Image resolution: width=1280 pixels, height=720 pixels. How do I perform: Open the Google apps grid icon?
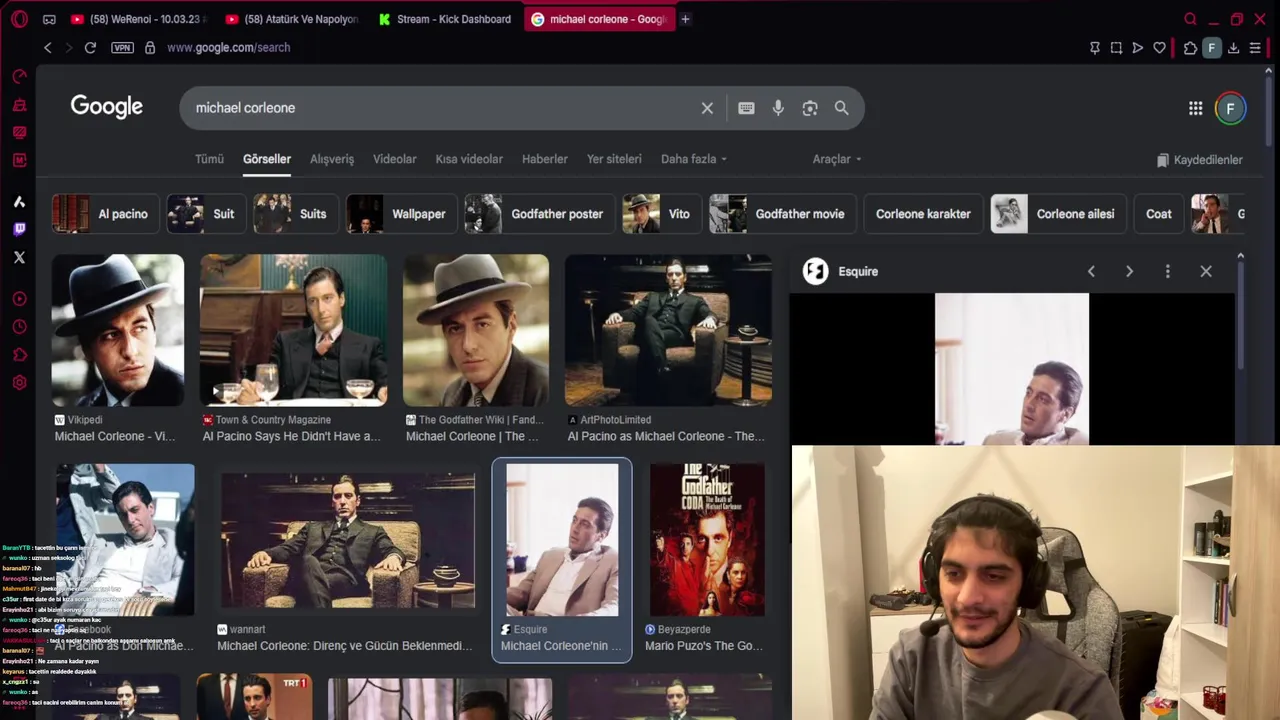pyautogui.click(x=1195, y=108)
